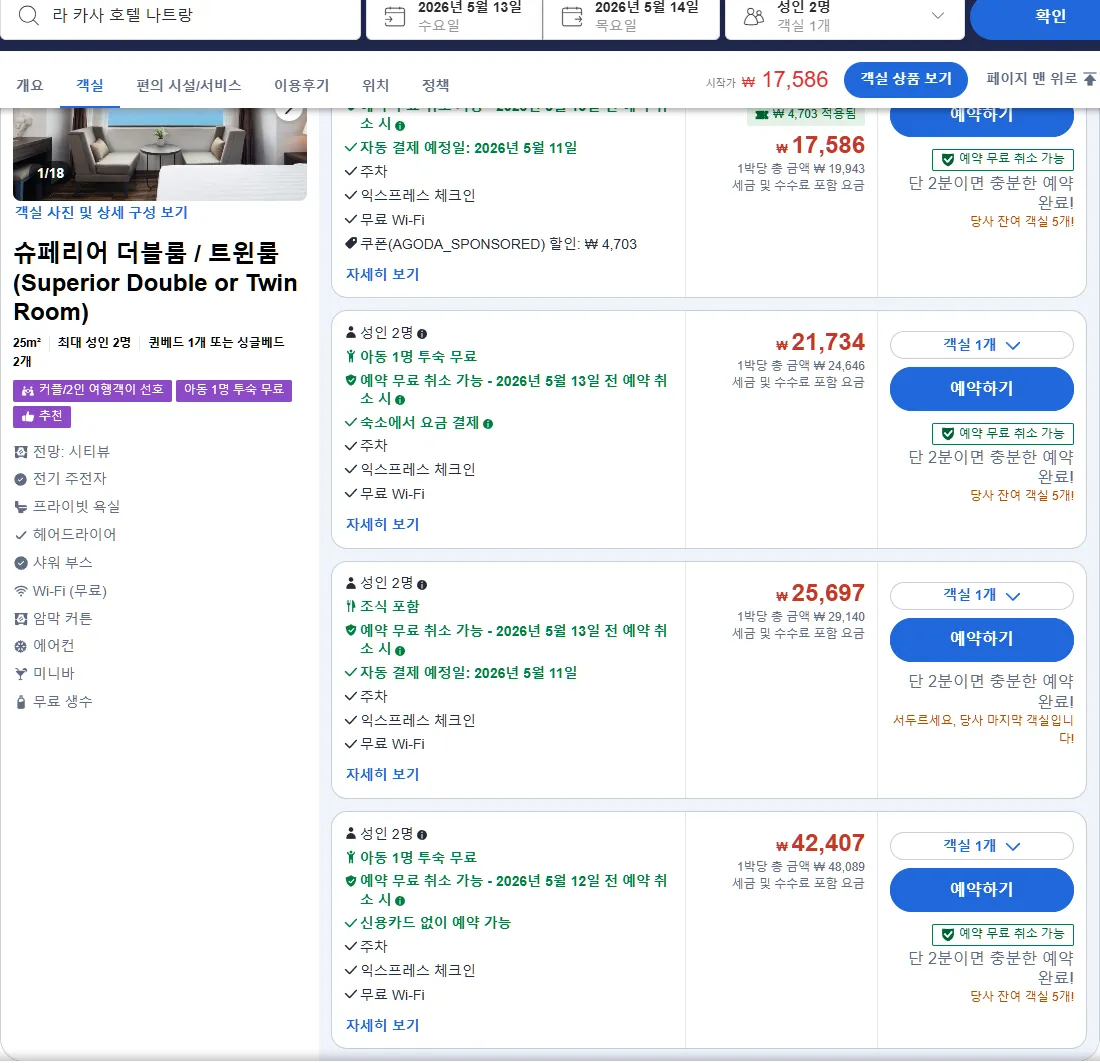Open 객실 1개 dropdown for the ₩21,734 offer
1100x1063 pixels.
(x=981, y=345)
